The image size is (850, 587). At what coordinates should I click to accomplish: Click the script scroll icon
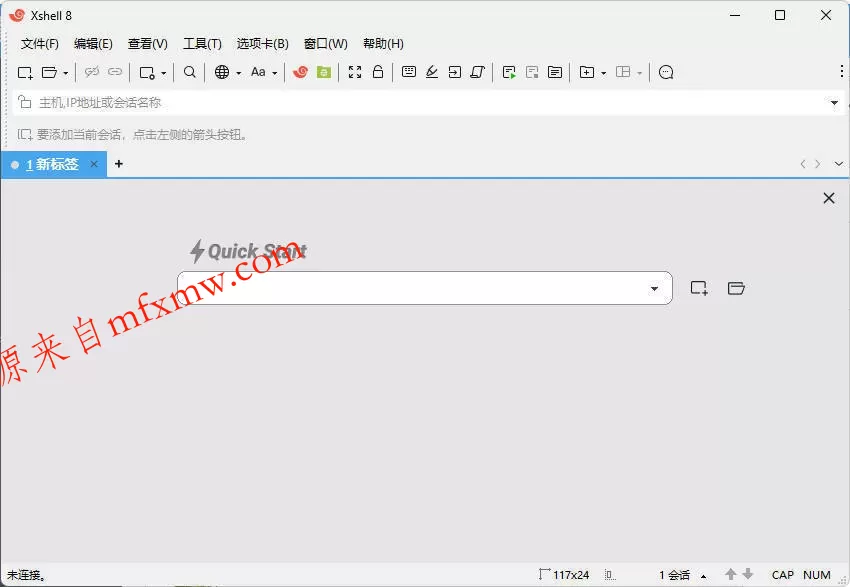[x=477, y=72]
